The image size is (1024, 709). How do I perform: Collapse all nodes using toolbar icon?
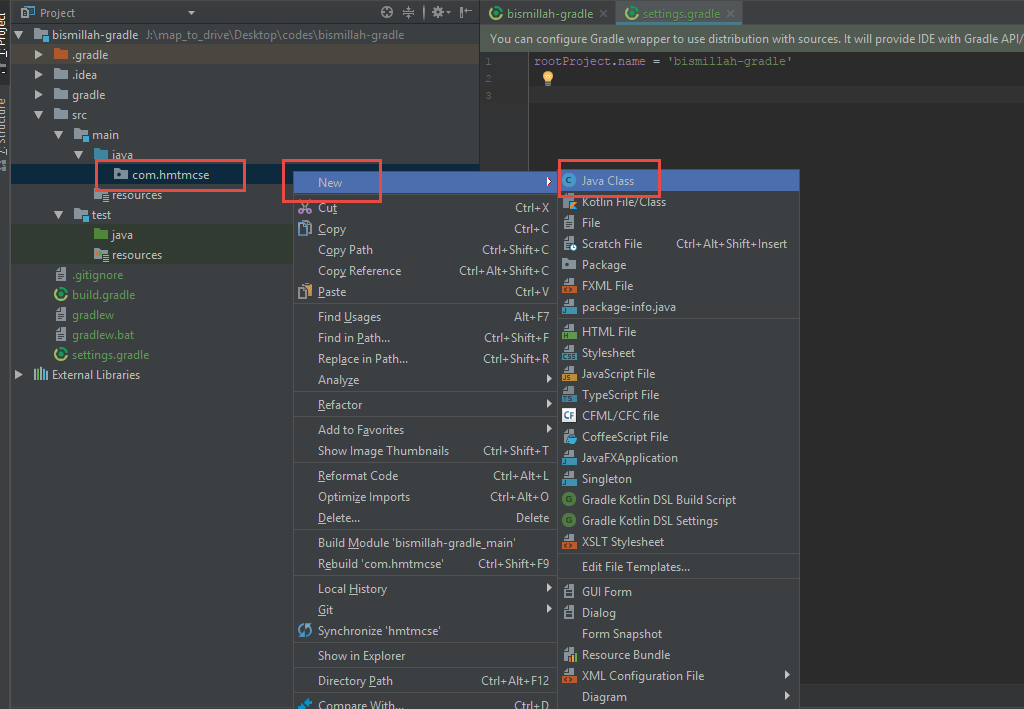click(x=408, y=14)
